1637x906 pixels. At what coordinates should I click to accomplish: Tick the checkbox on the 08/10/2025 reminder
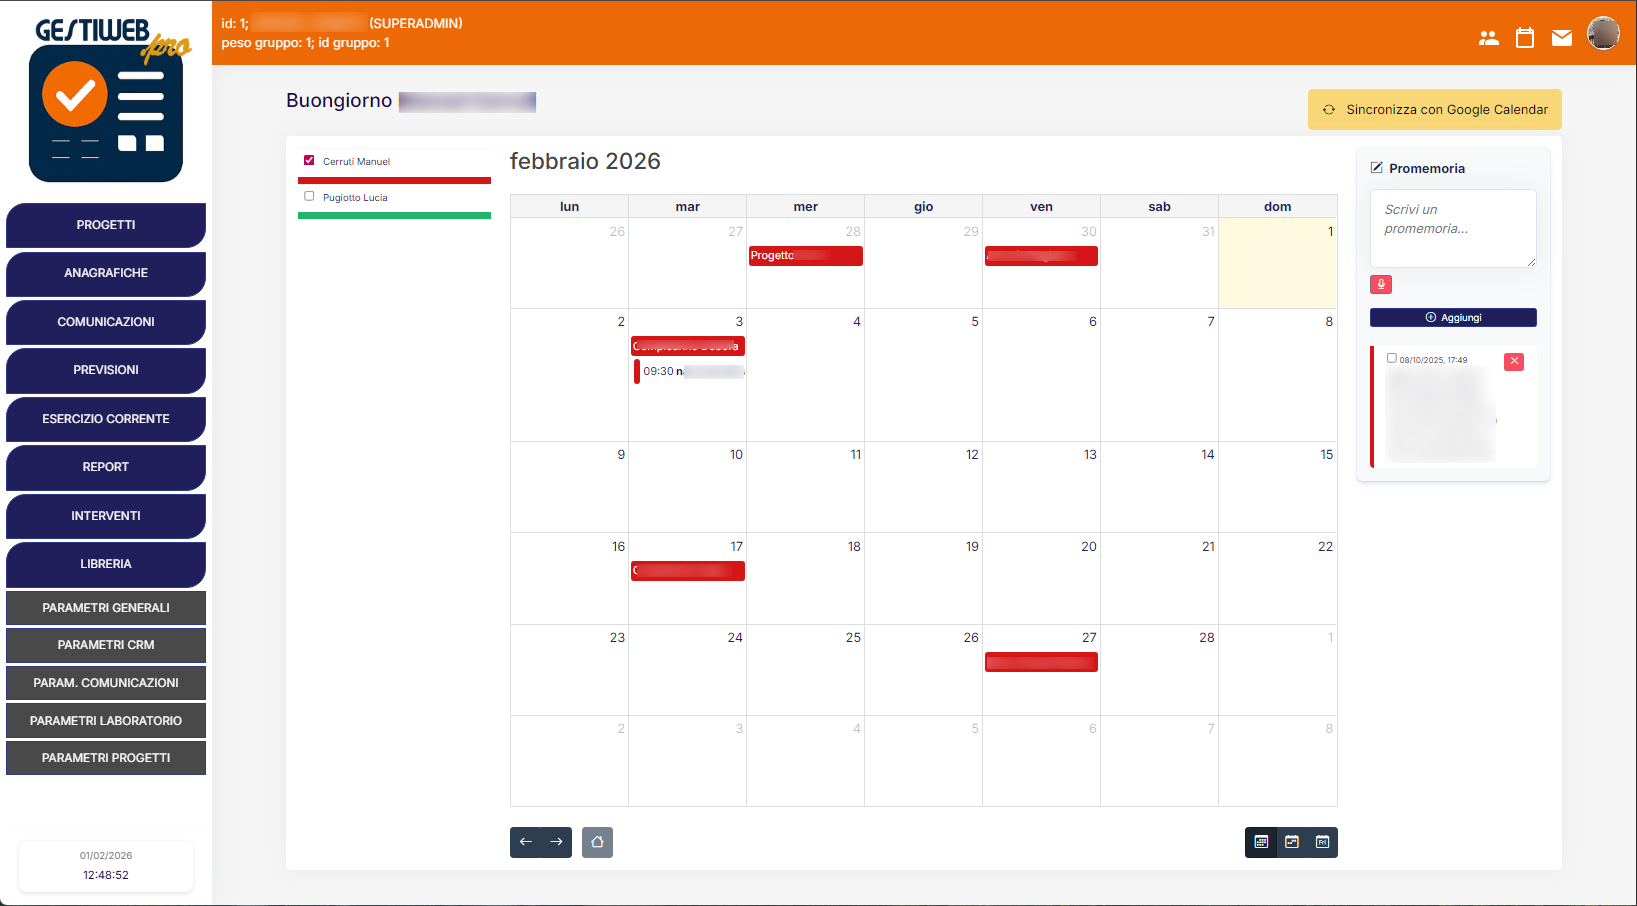1391,358
